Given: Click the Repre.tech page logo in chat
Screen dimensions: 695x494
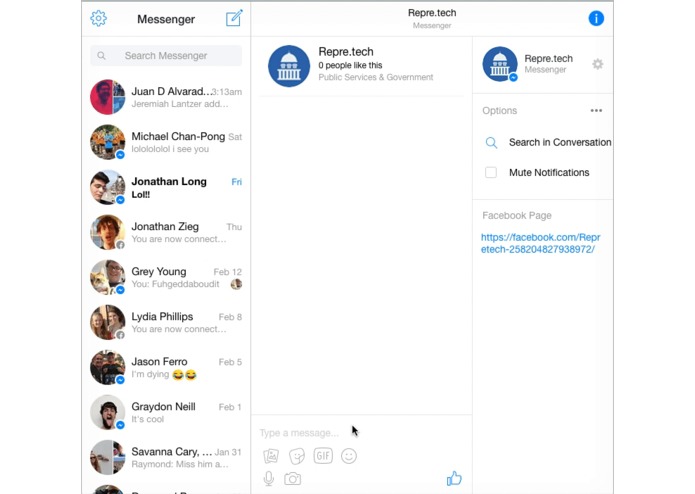Looking at the screenshot, I should click(x=289, y=66).
